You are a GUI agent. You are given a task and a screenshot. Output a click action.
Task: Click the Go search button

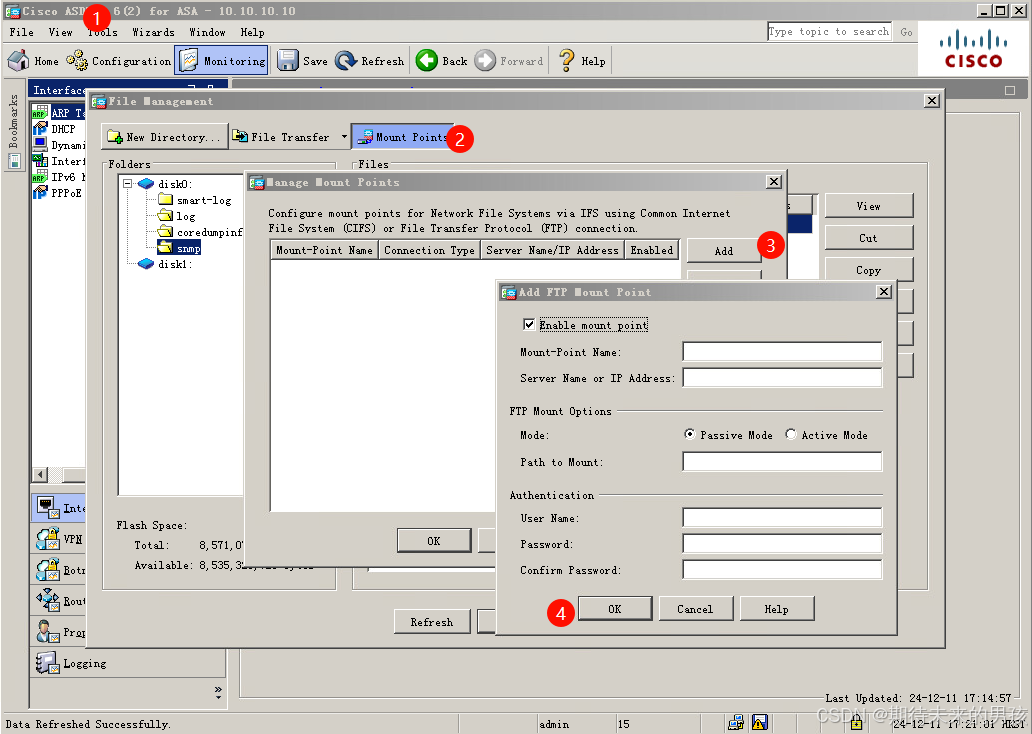tap(906, 32)
